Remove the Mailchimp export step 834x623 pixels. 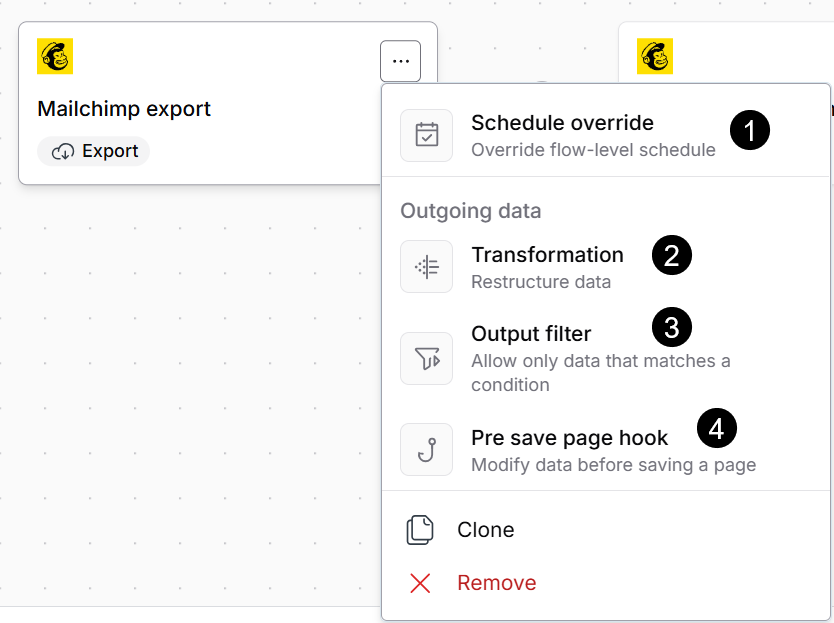pyautogui.click(x=606, y=583)
